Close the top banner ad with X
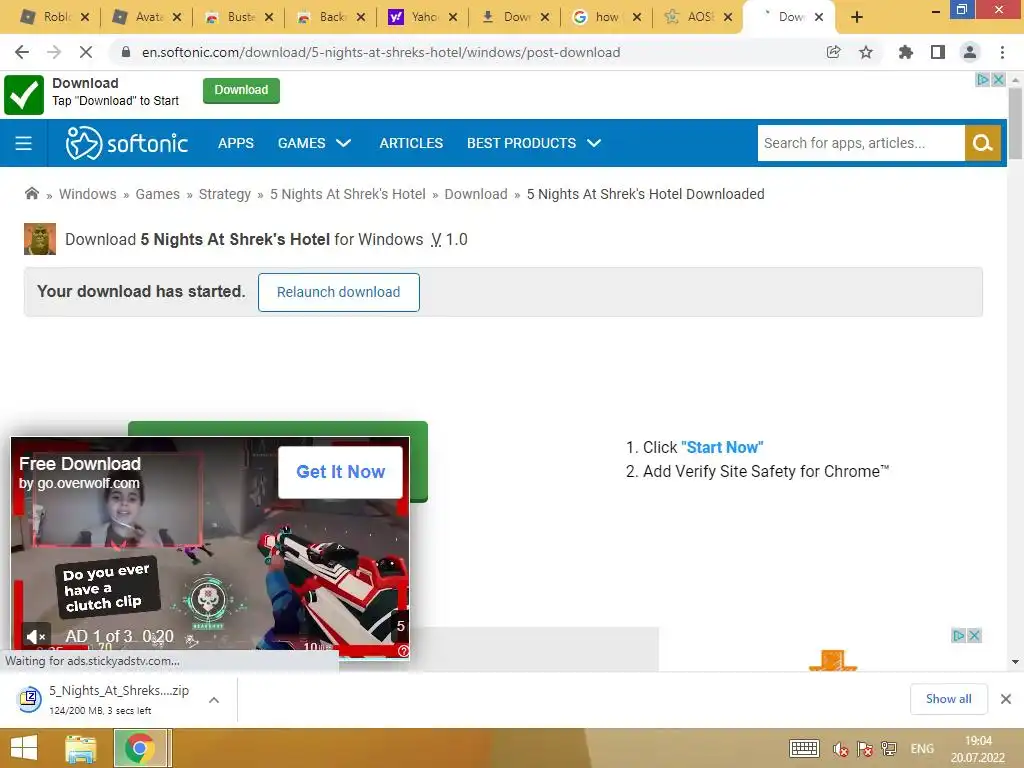 [x=999, y=80]
